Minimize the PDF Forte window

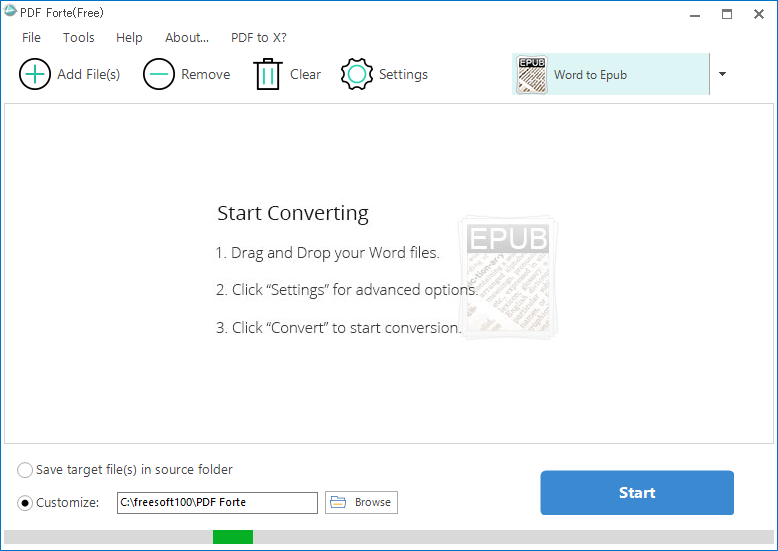click(695, 14)
